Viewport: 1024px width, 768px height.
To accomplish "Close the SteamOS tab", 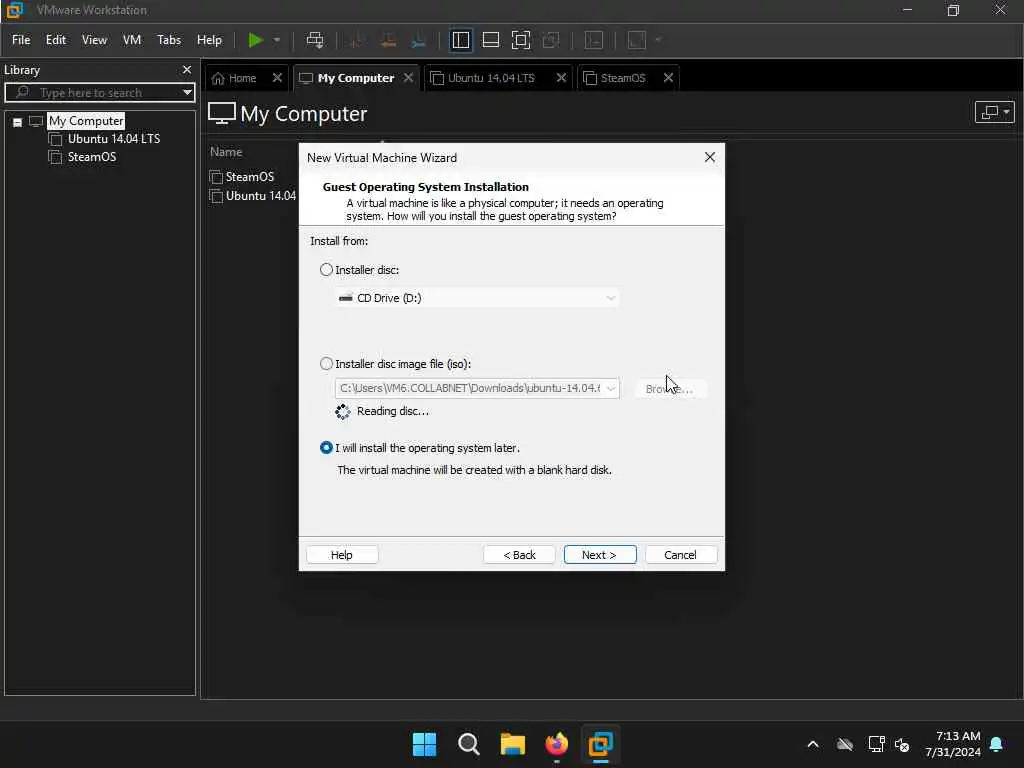I will coord(668,78).
